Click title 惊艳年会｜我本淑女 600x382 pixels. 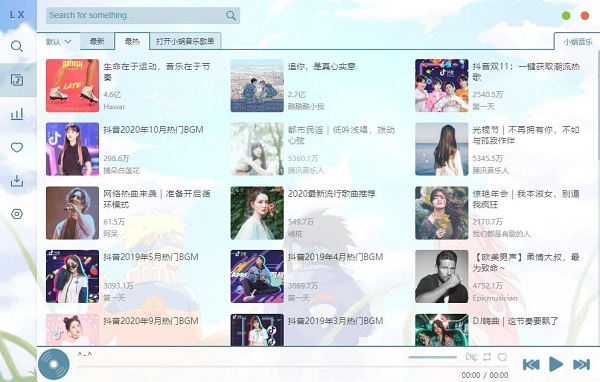(x=526, y=199)
